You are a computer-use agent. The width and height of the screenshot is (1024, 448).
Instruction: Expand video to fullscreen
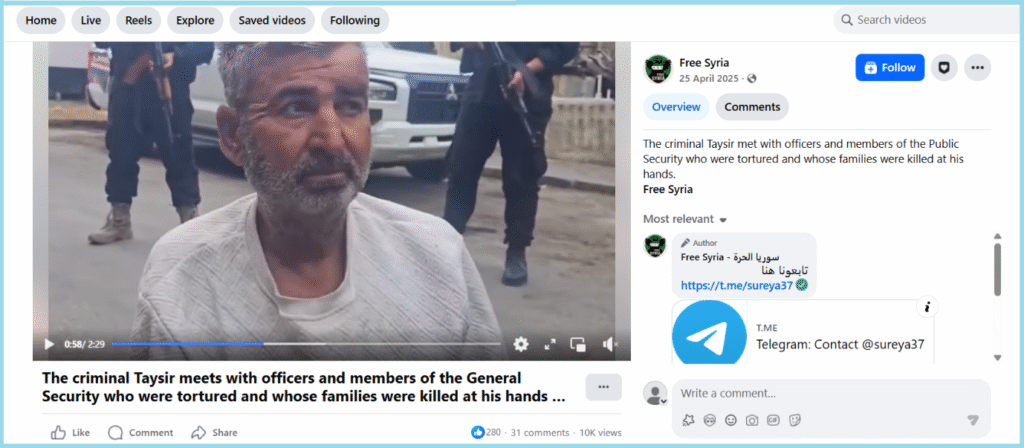click(x=550, y=344)
